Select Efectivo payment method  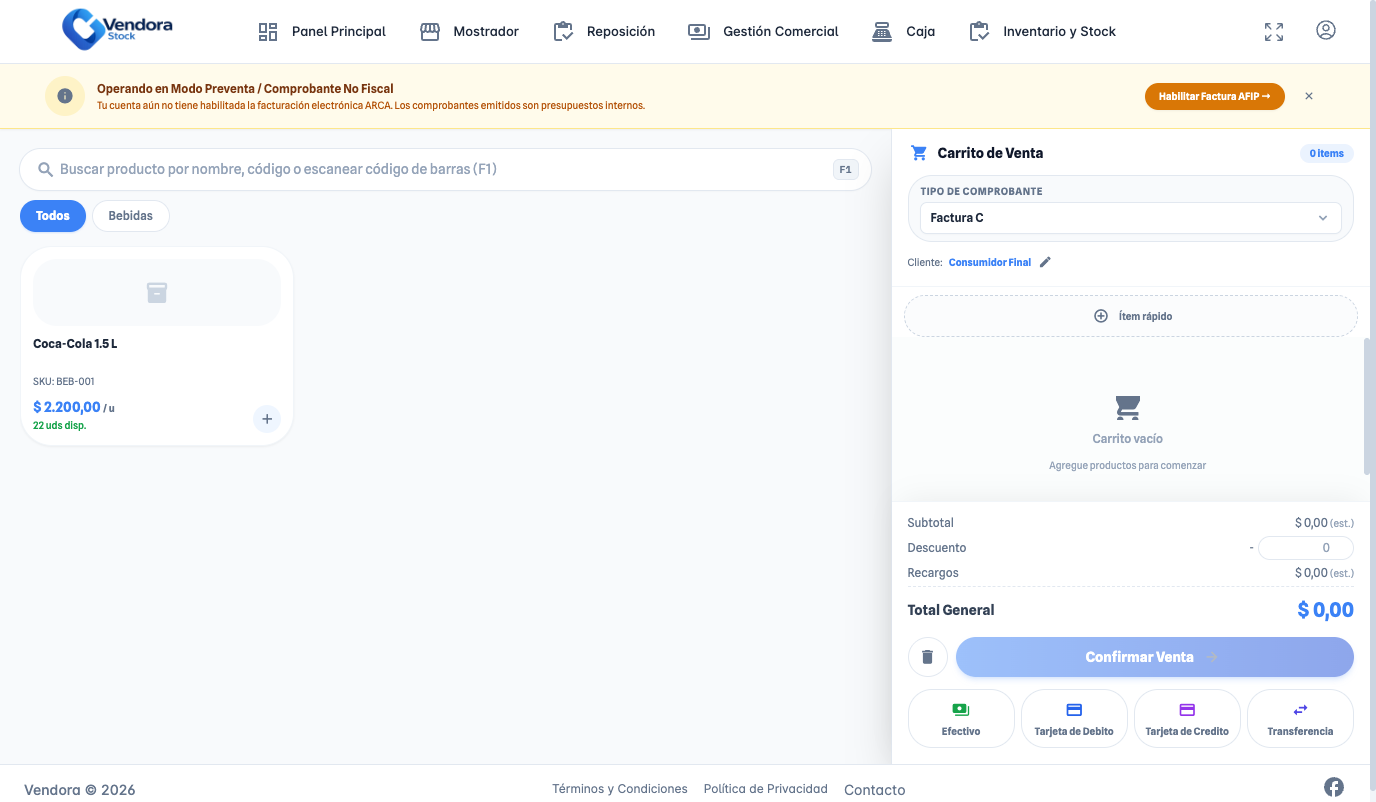961,719
